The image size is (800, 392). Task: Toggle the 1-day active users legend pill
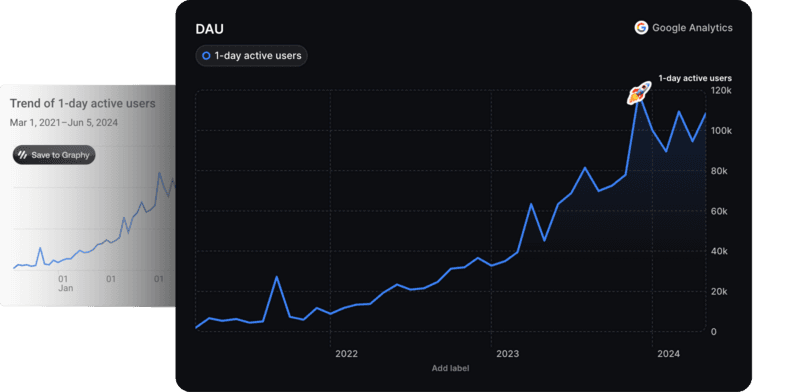point(252,56)
